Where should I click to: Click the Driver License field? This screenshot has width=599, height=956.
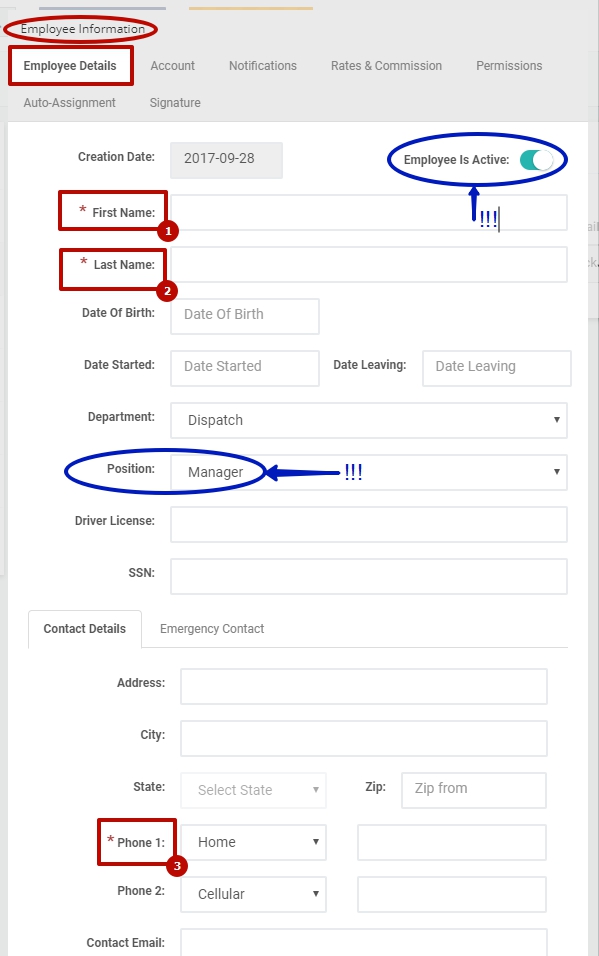368,524
